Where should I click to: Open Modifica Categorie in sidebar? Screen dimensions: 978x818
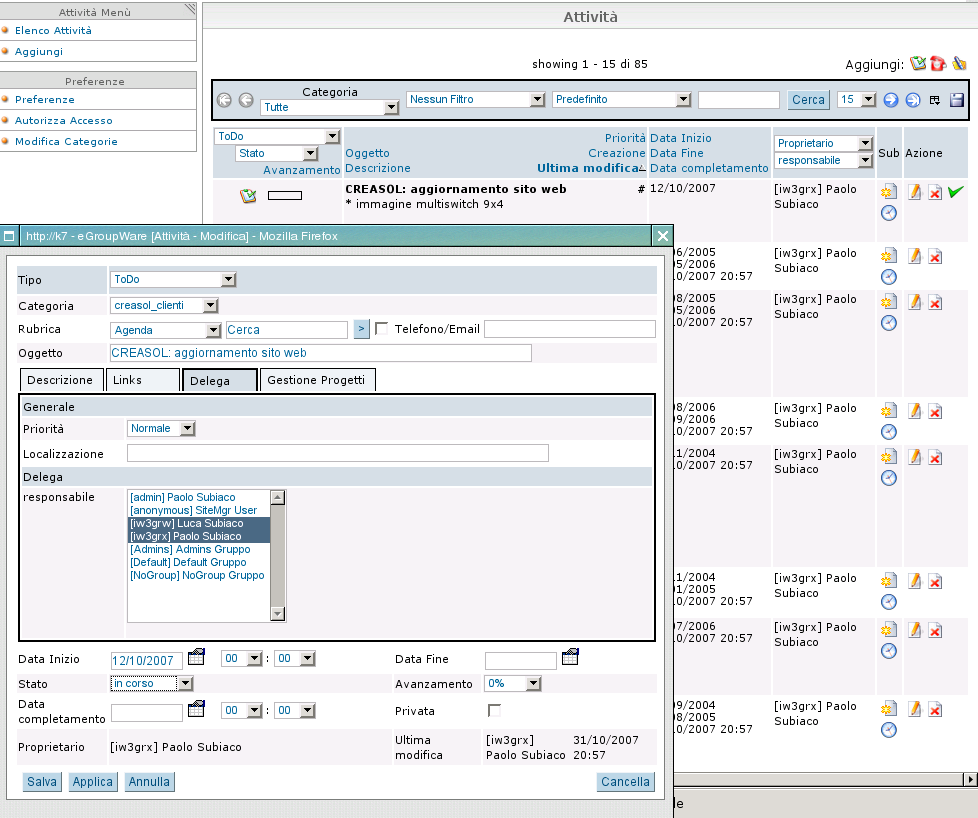coord(66,142)
